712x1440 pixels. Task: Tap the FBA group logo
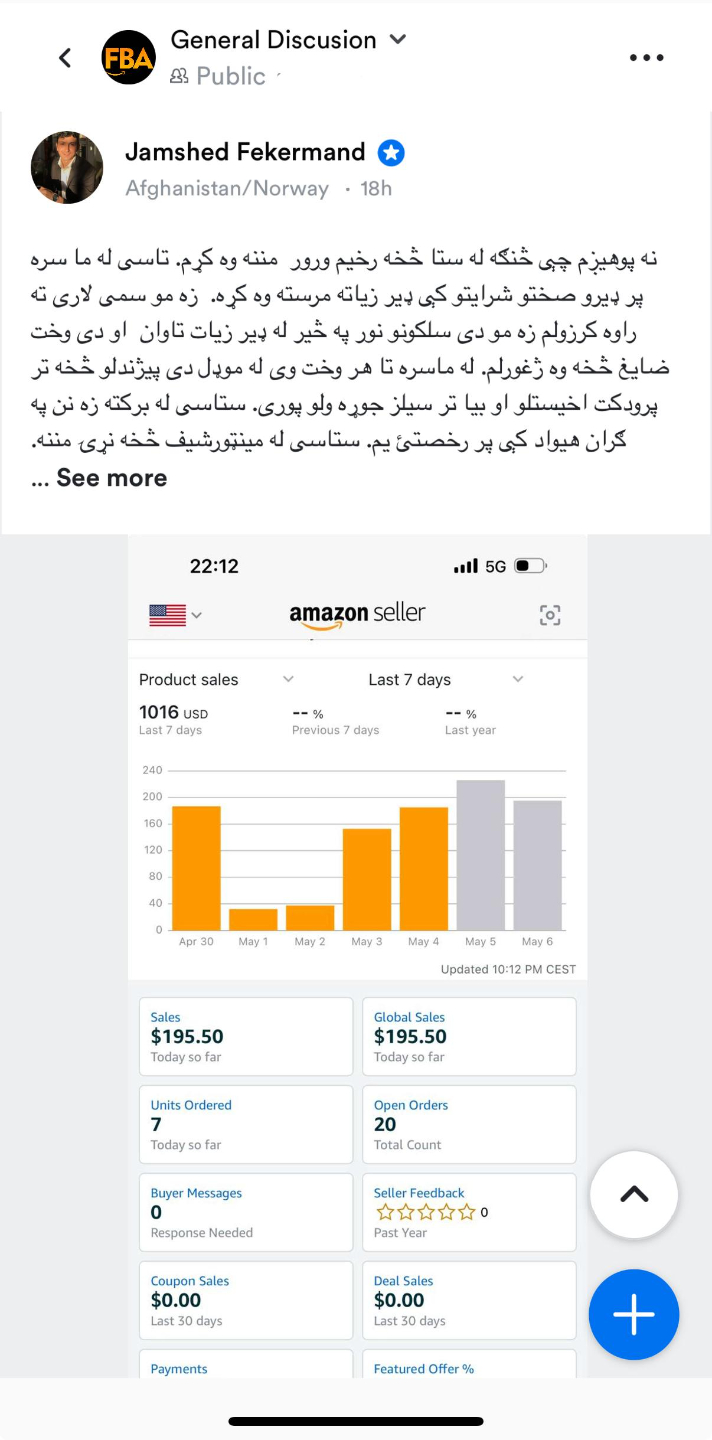pos(129,58)
